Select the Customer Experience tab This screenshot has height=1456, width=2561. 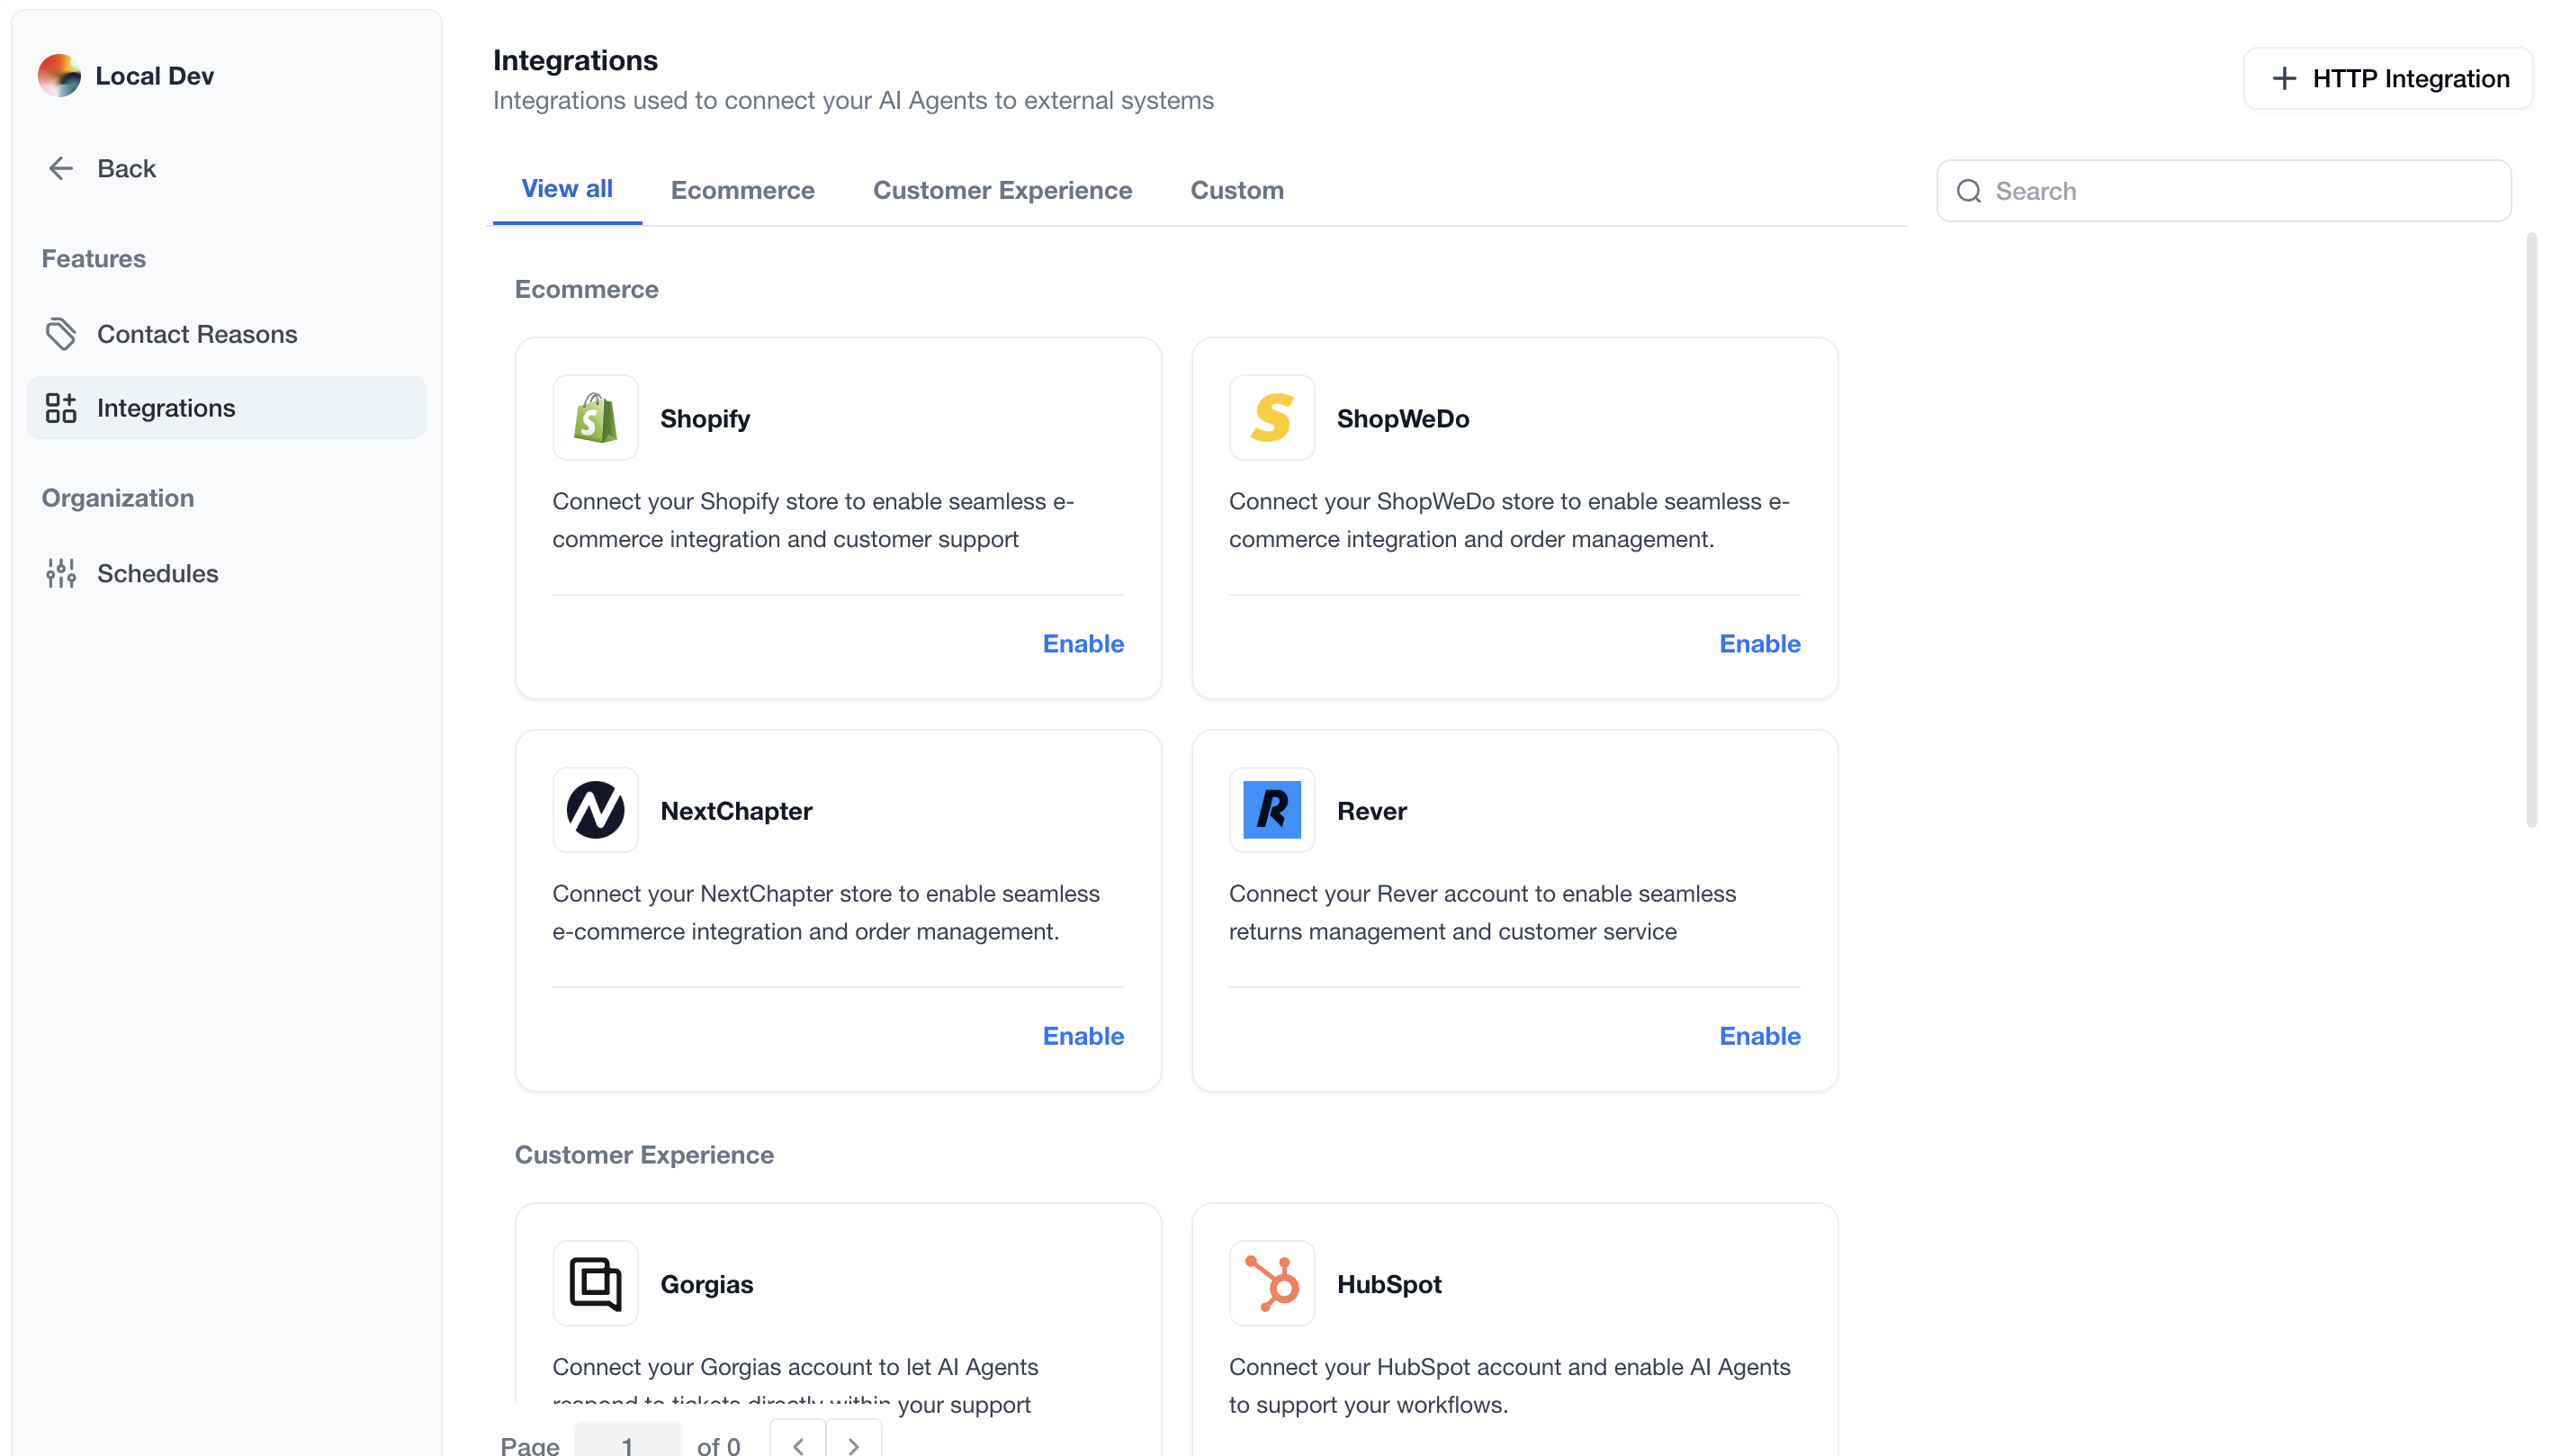(x=1002, y=190)
